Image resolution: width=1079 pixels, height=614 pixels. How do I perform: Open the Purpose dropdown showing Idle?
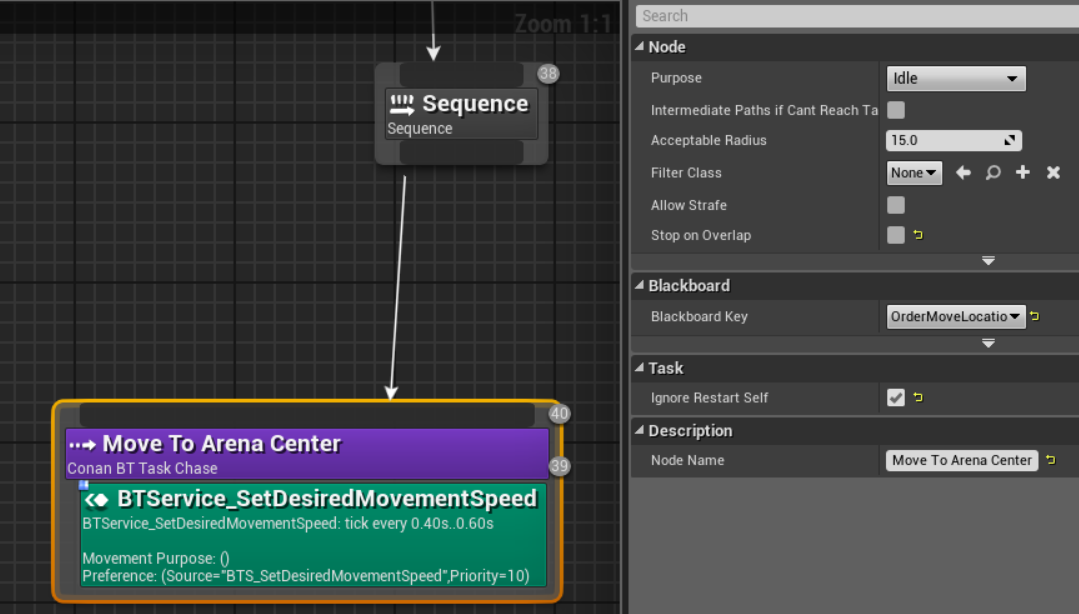tap(955, 79)
